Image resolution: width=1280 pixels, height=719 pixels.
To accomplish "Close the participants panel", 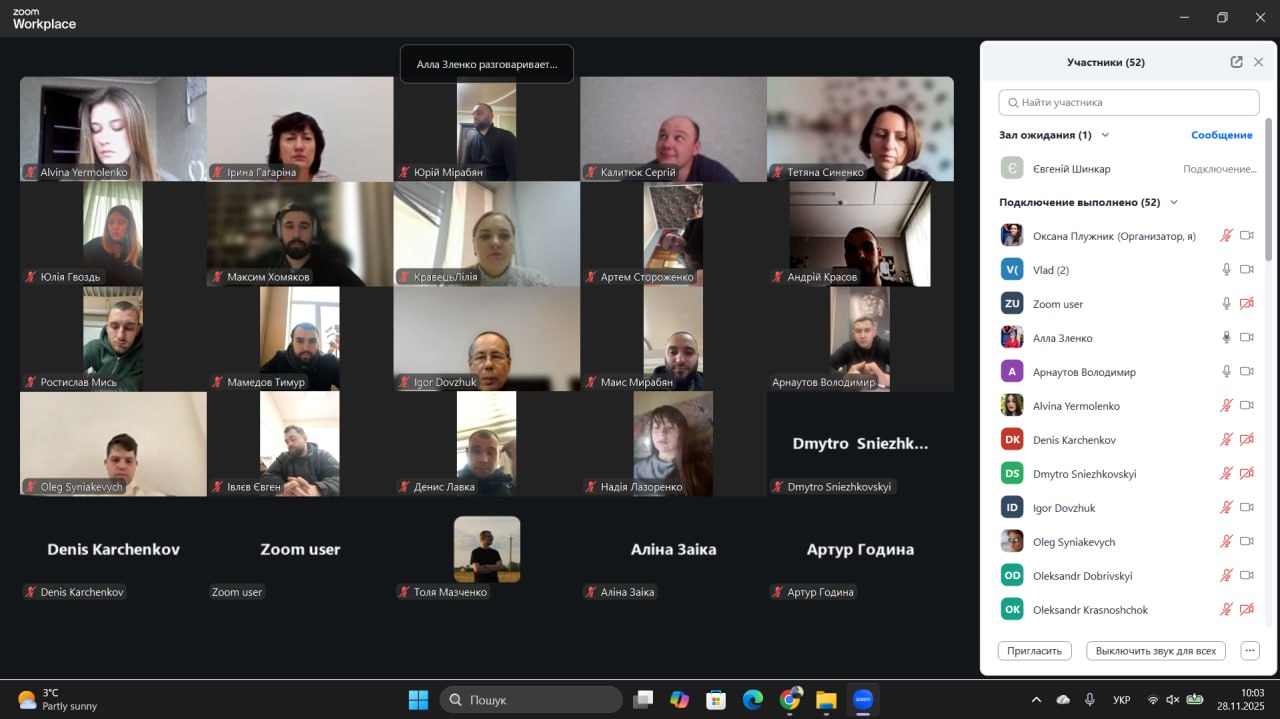I will point(1259,62).
